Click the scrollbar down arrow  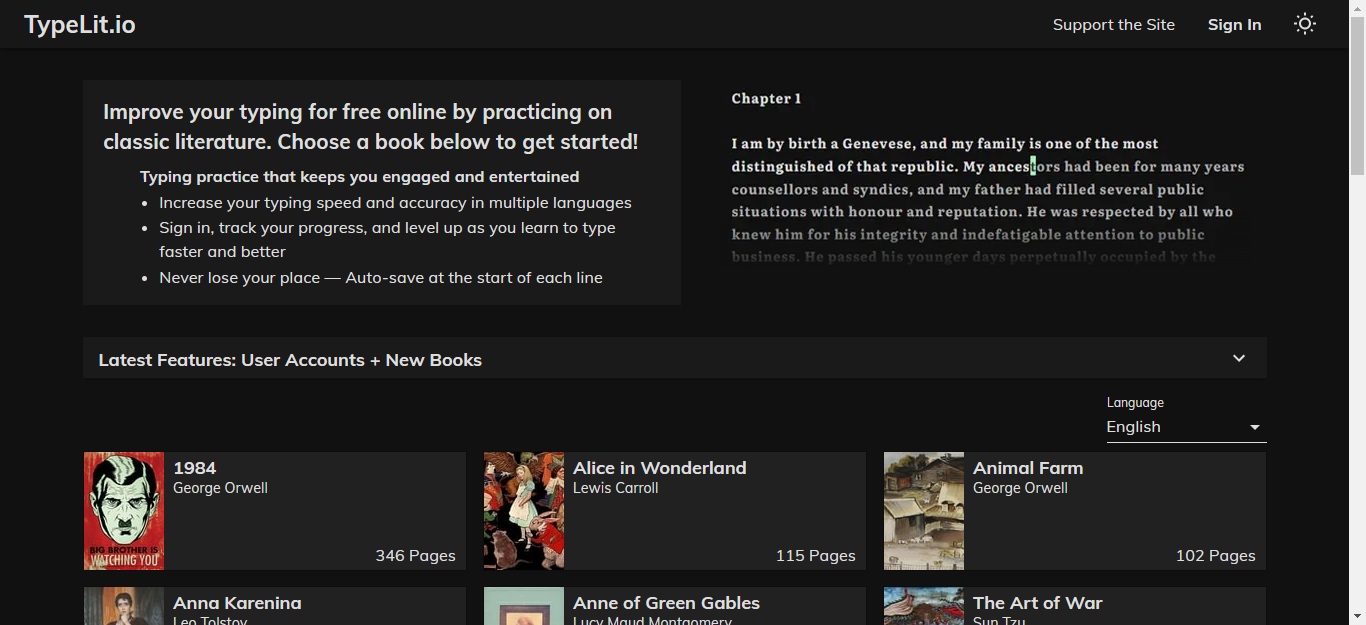[1357, 616]
